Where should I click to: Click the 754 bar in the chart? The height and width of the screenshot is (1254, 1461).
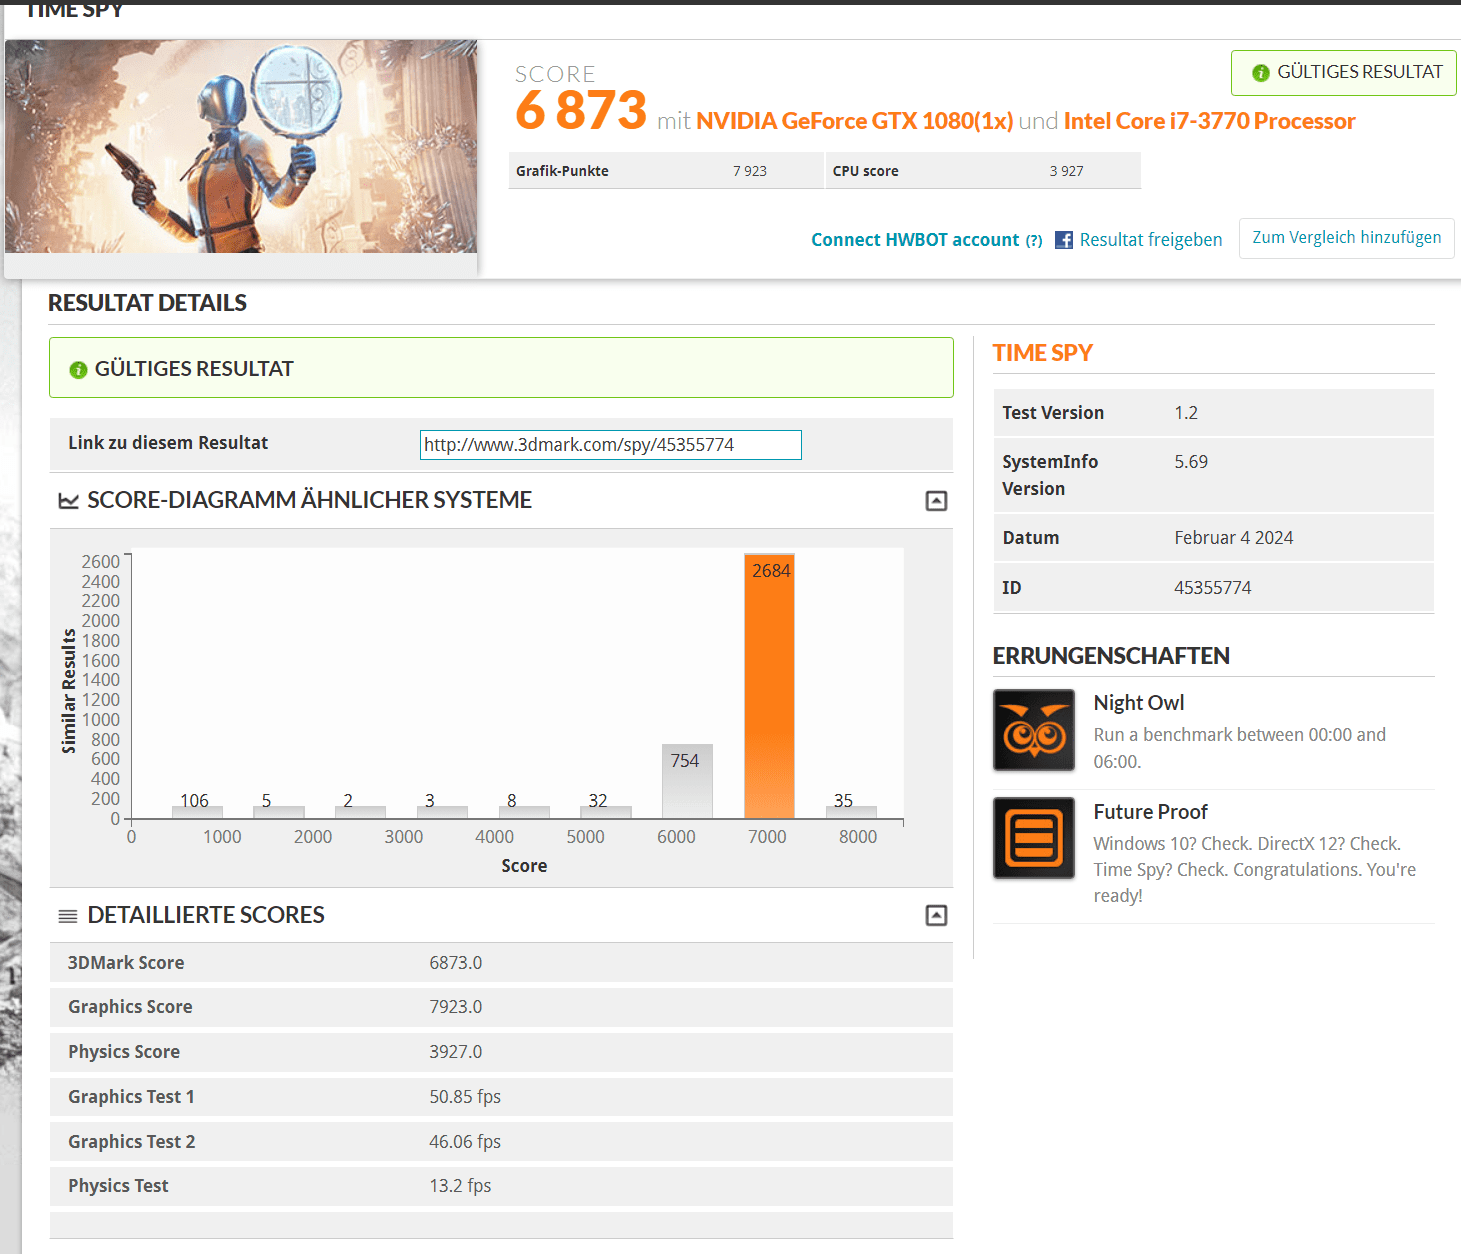[687, 781]
